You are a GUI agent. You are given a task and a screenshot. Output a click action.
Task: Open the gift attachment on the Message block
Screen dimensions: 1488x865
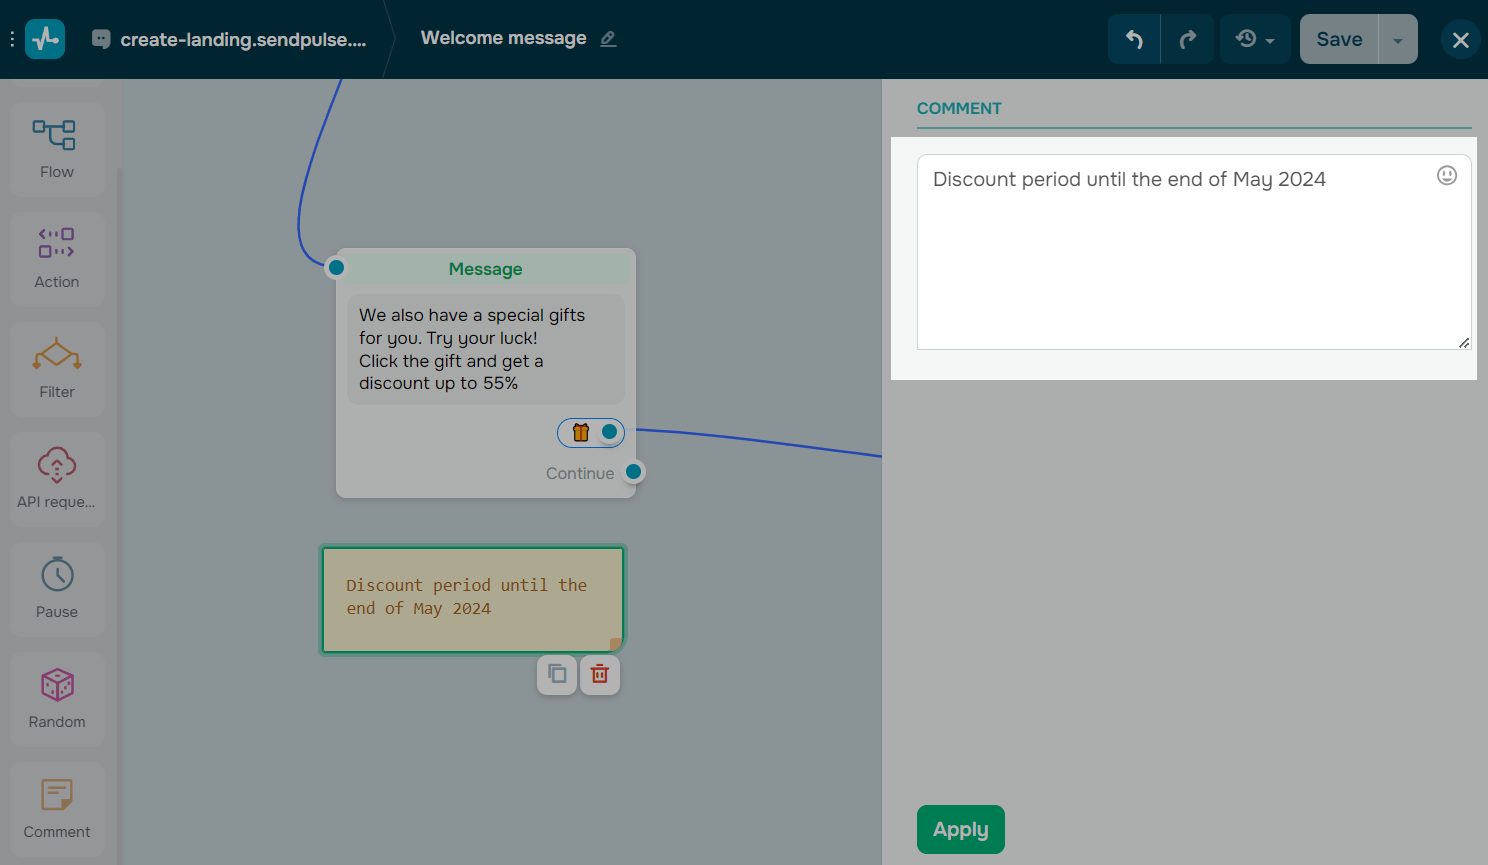[581, 432]
